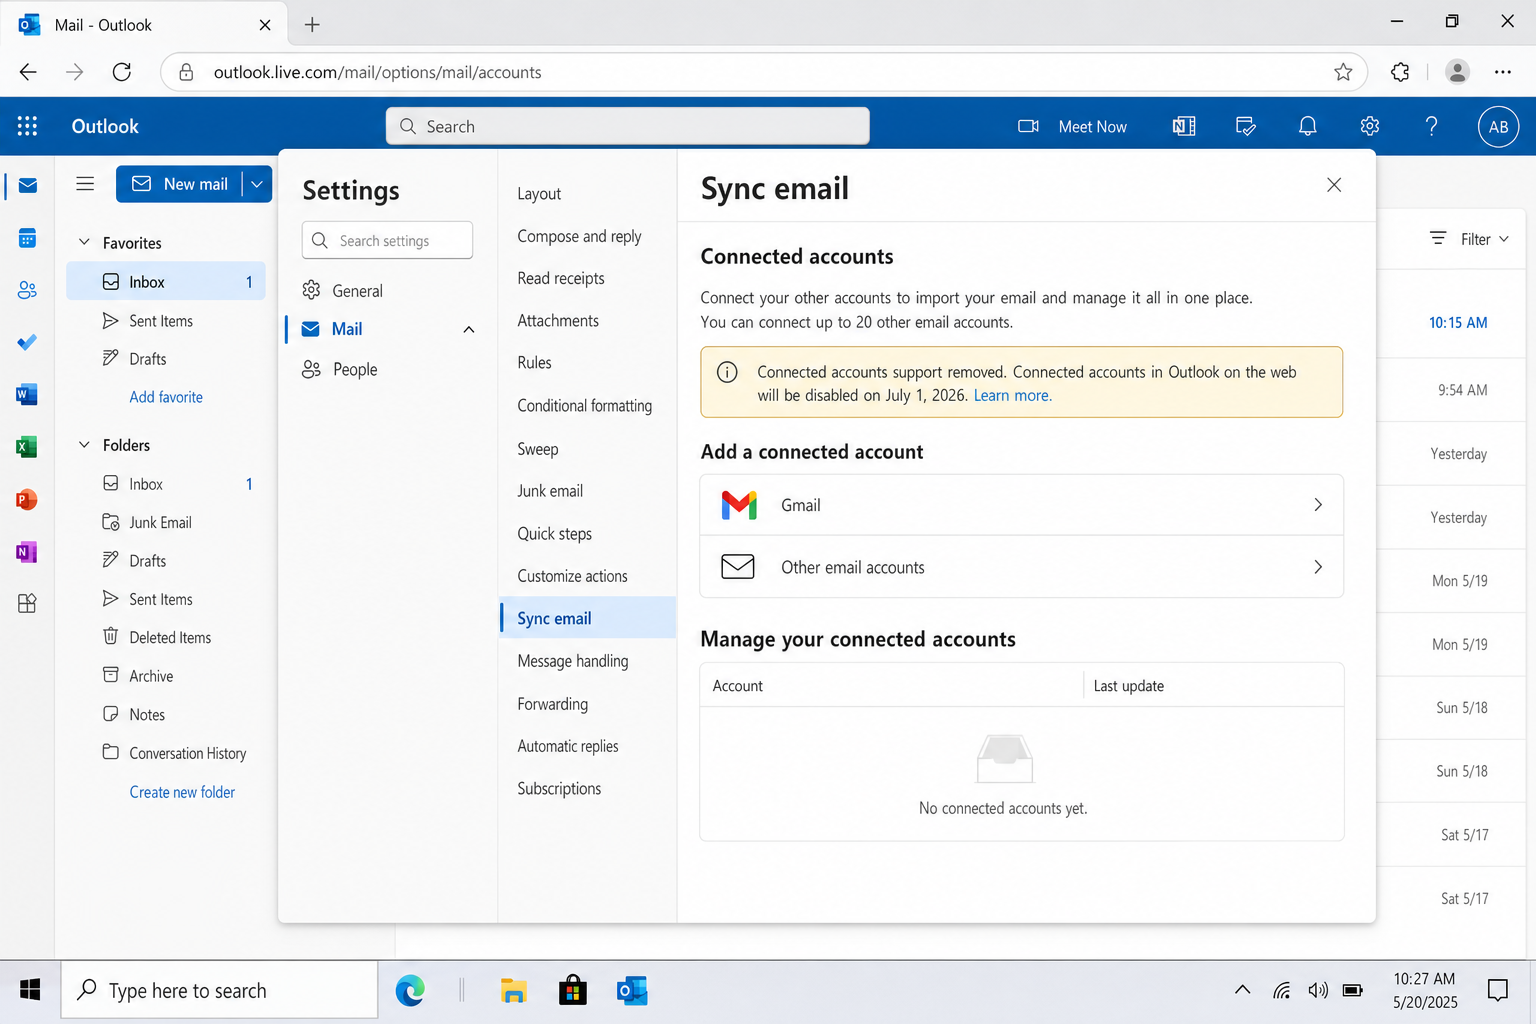Expand Other email accounts option

[1021, 567]
